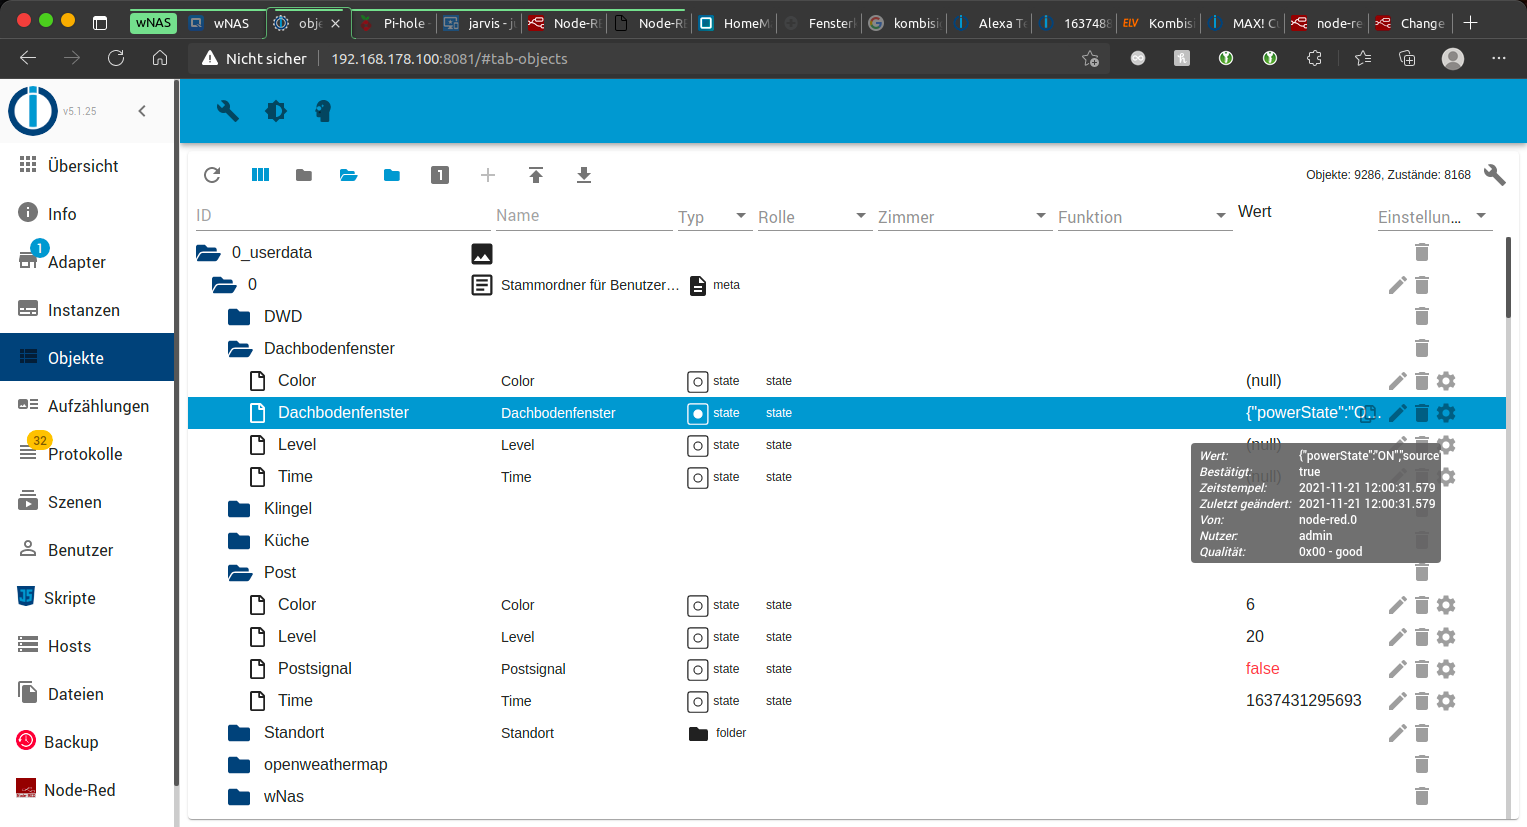The height and width of the screenshot is (827, 1527).
Task: Go to Instanzen in sidebar
Action: [87, 310]
